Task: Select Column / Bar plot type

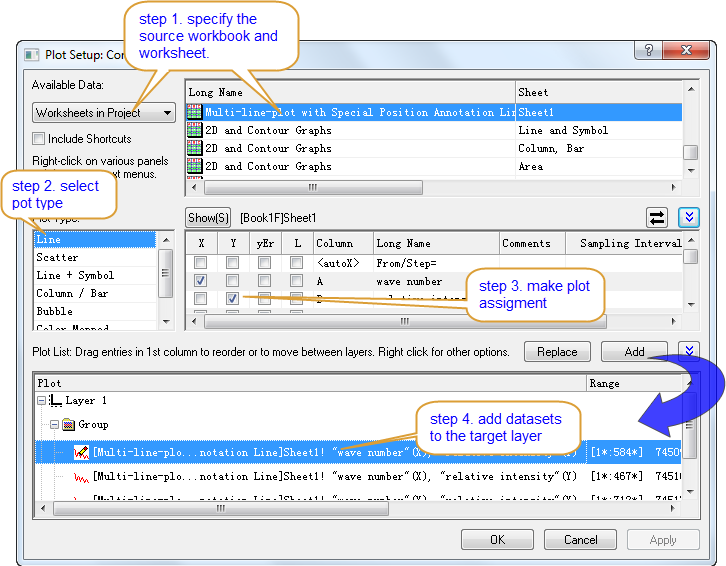Action: coord(95,294)
